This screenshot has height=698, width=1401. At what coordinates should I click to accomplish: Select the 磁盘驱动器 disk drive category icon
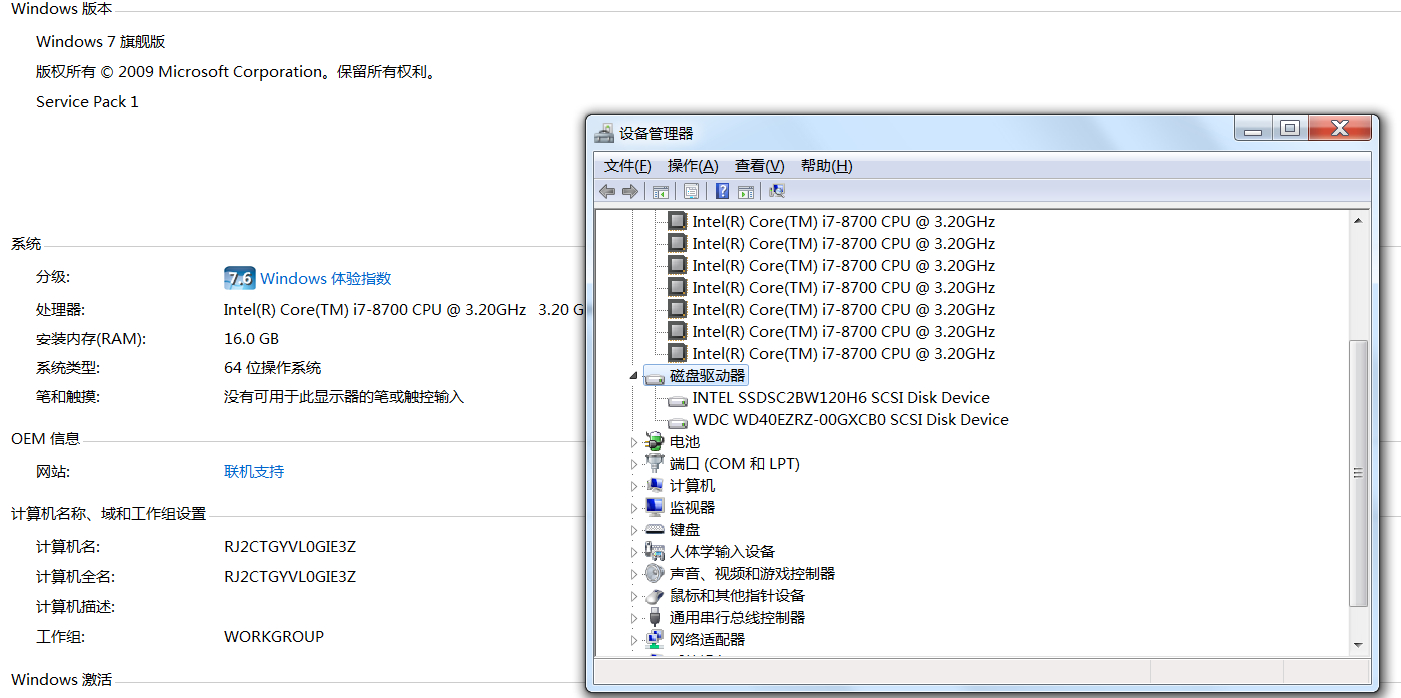655,376
